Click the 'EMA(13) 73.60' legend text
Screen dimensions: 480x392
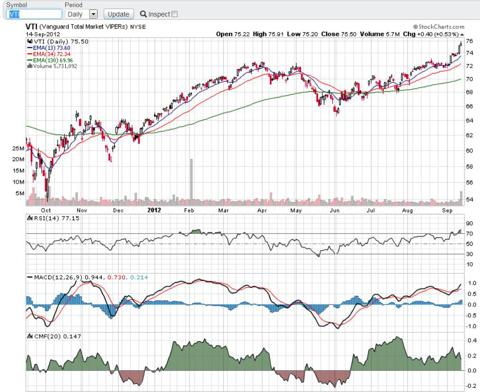[x=51, y=48]
